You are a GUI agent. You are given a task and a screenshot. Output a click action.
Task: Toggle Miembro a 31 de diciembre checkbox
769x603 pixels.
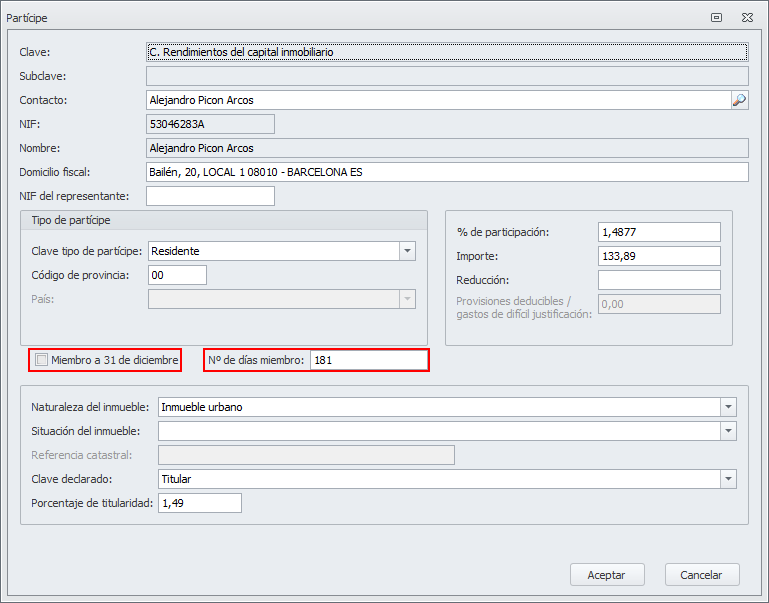[41, 360]
